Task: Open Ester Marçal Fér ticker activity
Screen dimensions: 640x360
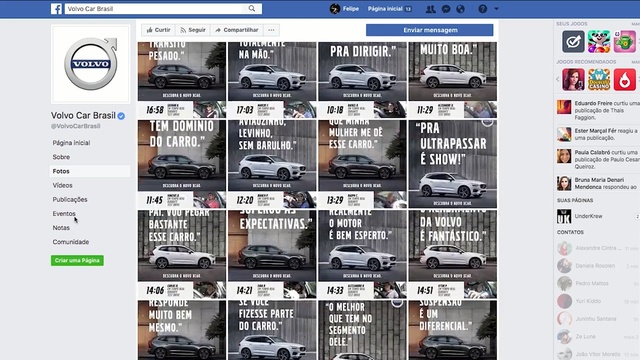Action: [x=597, y=134]
